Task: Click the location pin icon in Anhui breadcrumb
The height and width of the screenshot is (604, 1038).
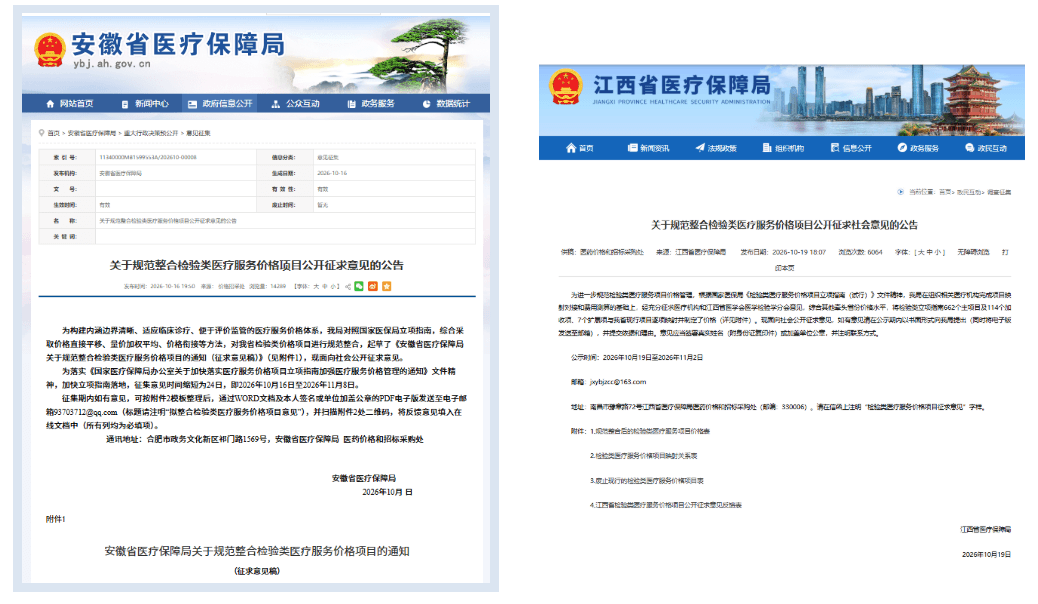Action: [x=42, y=133]
